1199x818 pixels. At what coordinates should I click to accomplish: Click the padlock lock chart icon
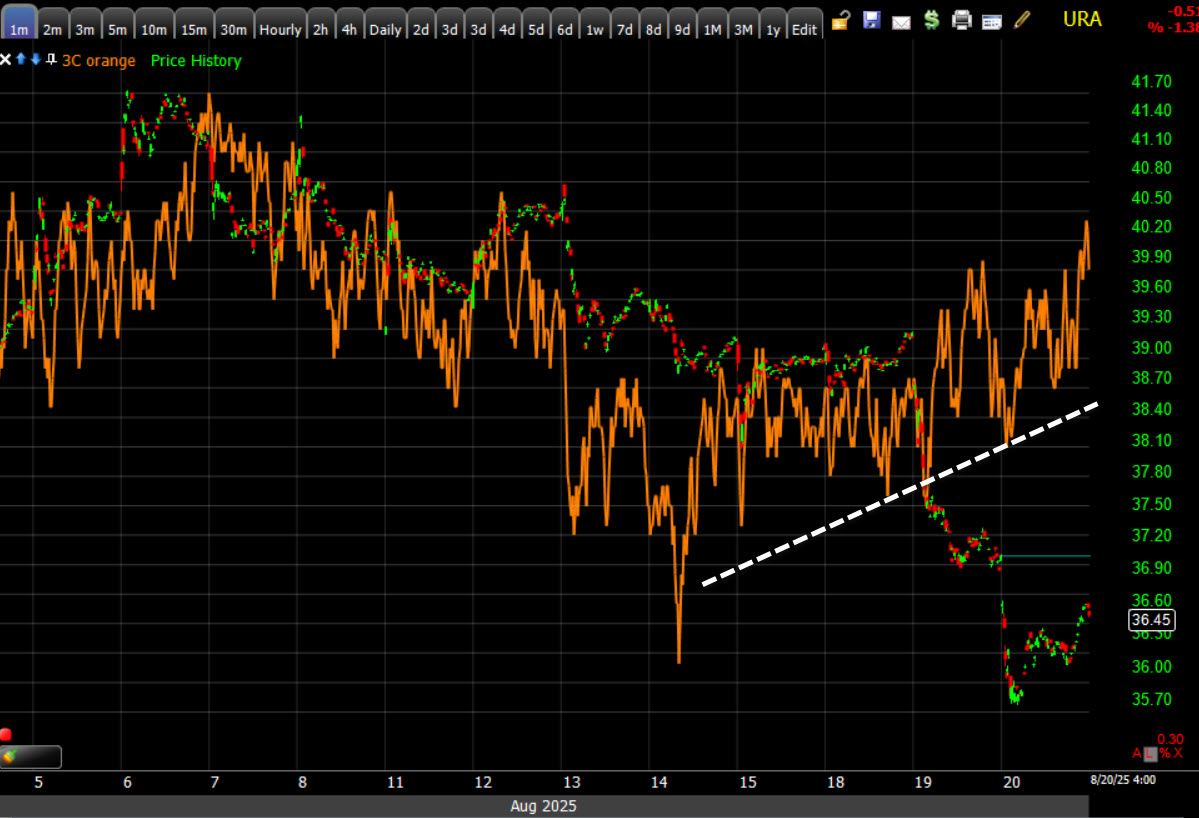click(841, 19)
